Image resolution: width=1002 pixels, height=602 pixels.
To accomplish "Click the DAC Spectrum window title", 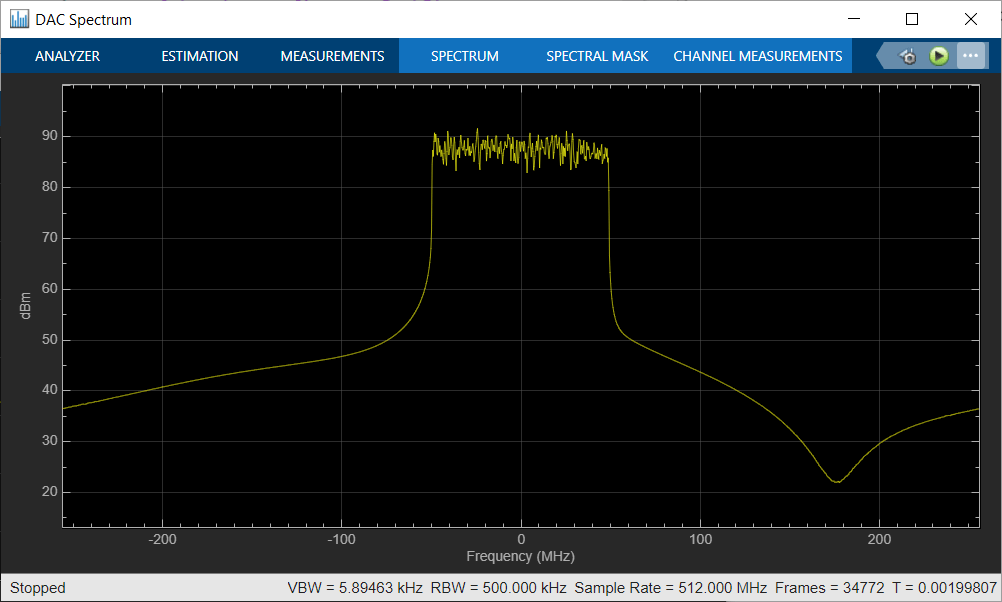I will click(x=84, y=20).
